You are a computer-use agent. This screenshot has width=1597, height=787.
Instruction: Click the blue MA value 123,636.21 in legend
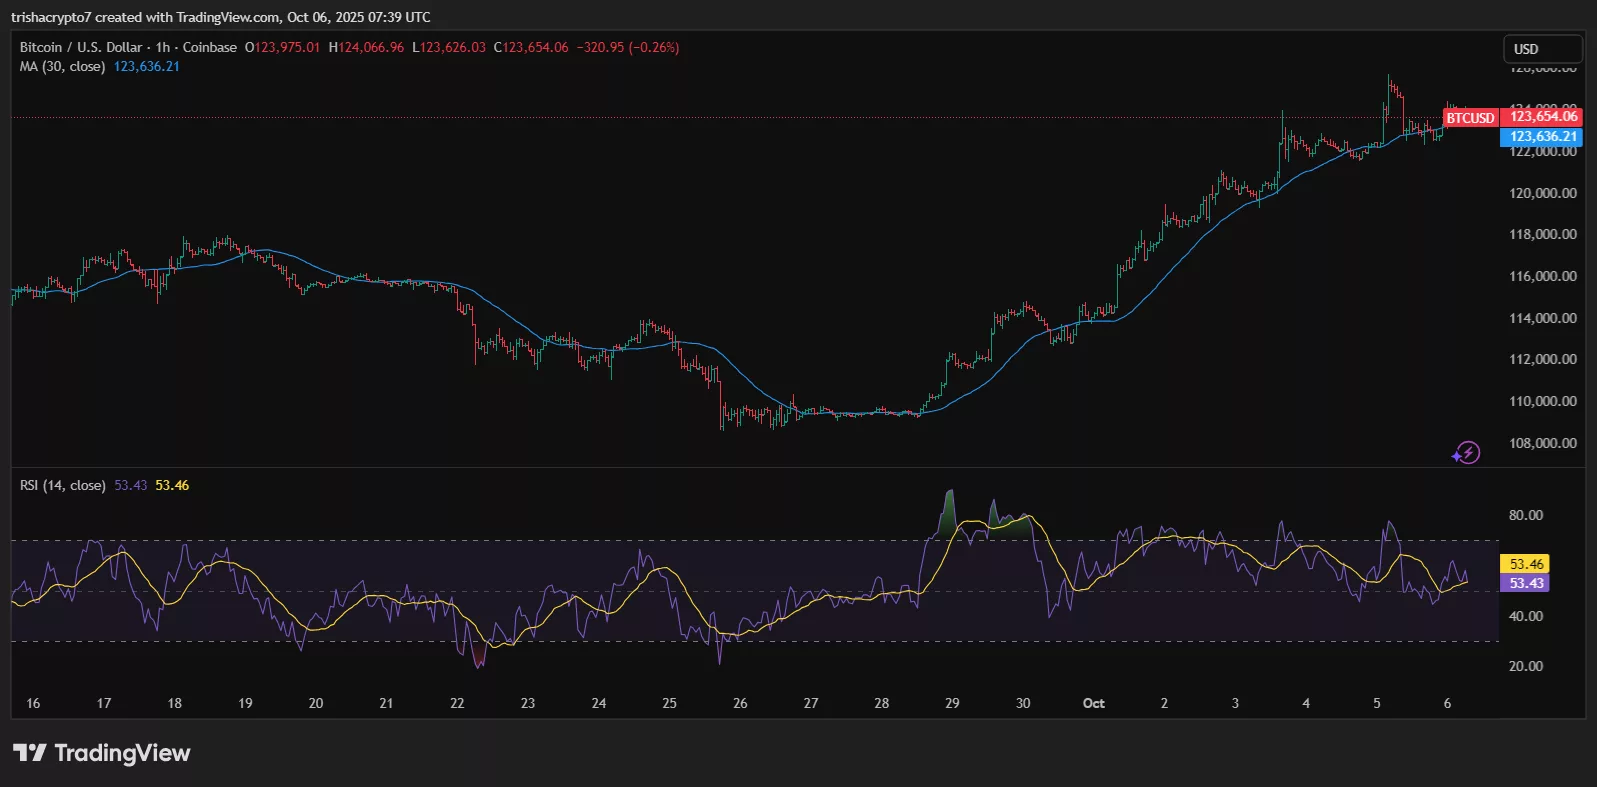[147, 67]
